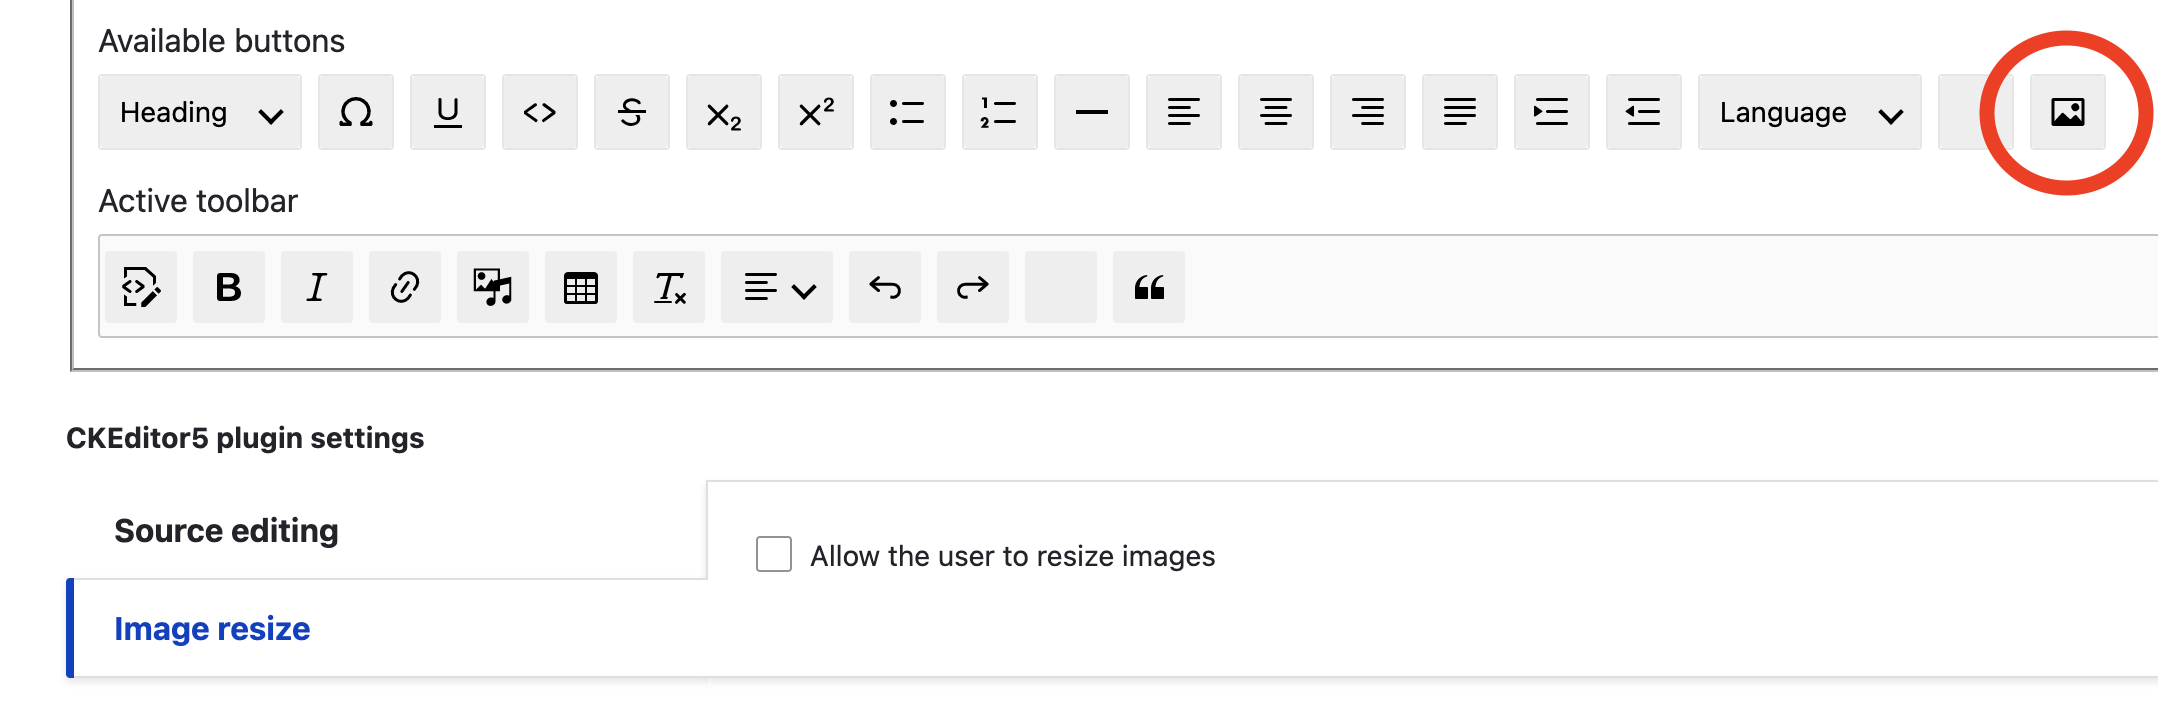Viewport: 2158px width, 710px height.
Task: Click the Remove format button
Action: pyautogui.click(x=668, y=287)
